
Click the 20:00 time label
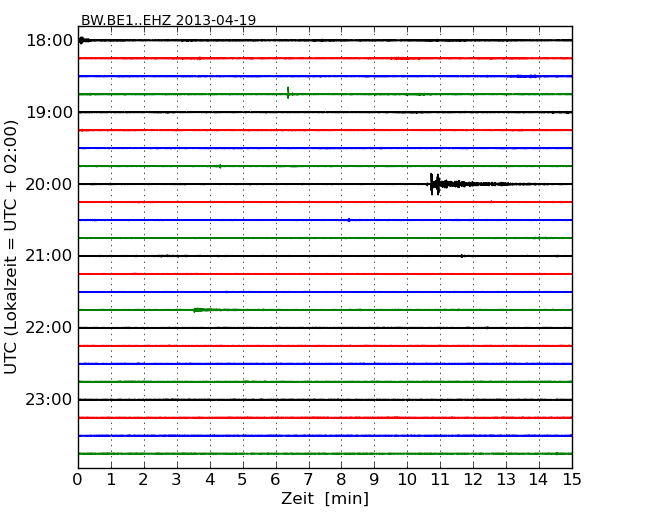point(49,184)
